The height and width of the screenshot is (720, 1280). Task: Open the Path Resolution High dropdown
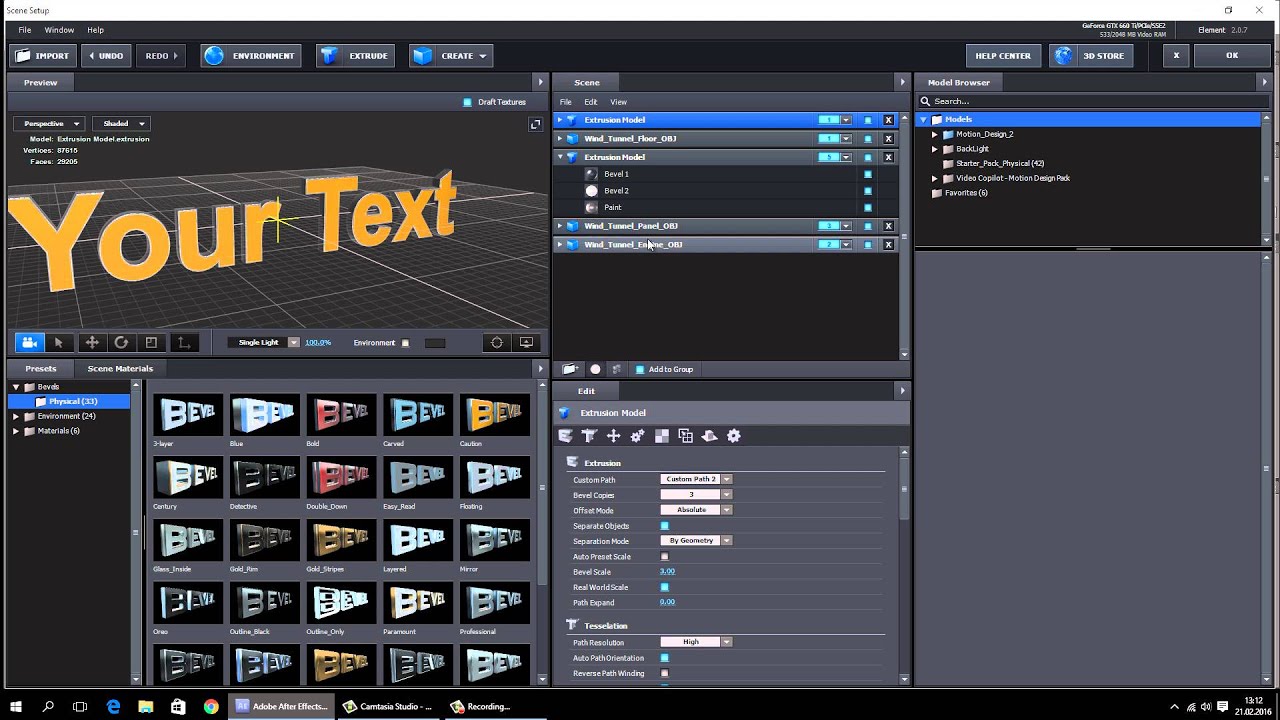[x=696, y=642]
